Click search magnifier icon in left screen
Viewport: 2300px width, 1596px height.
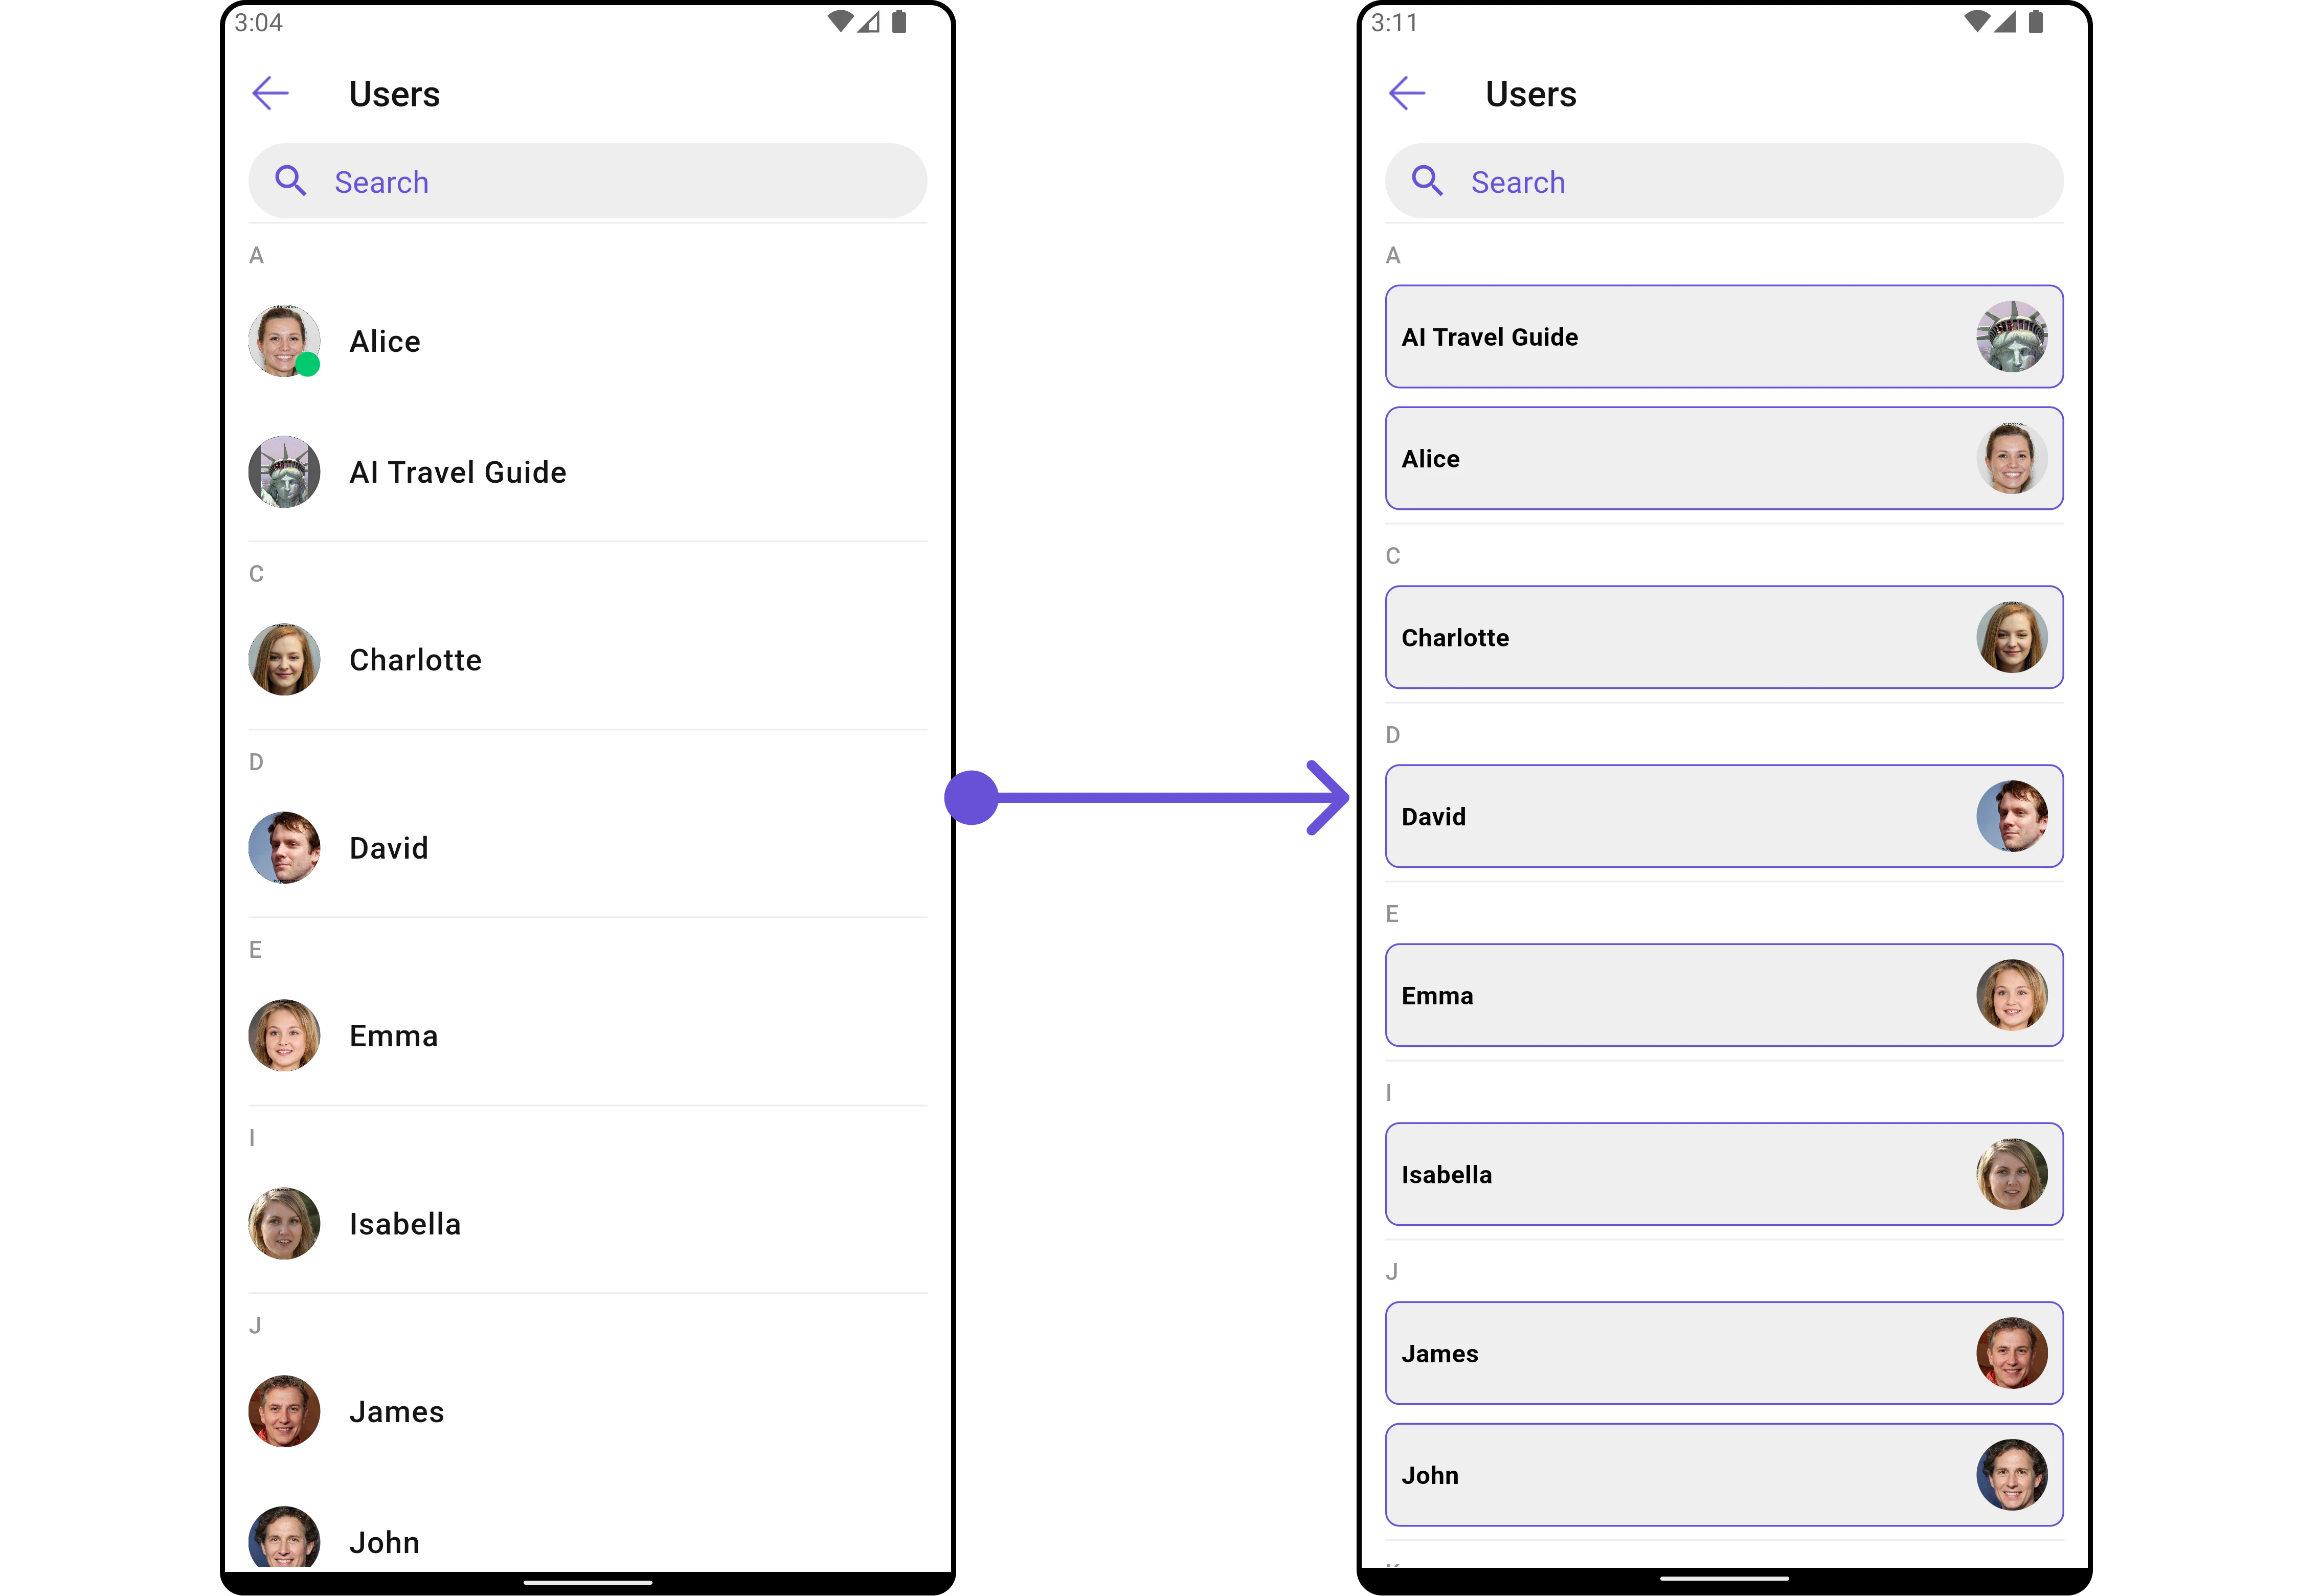pyautogui.click(x=291, y=181)
